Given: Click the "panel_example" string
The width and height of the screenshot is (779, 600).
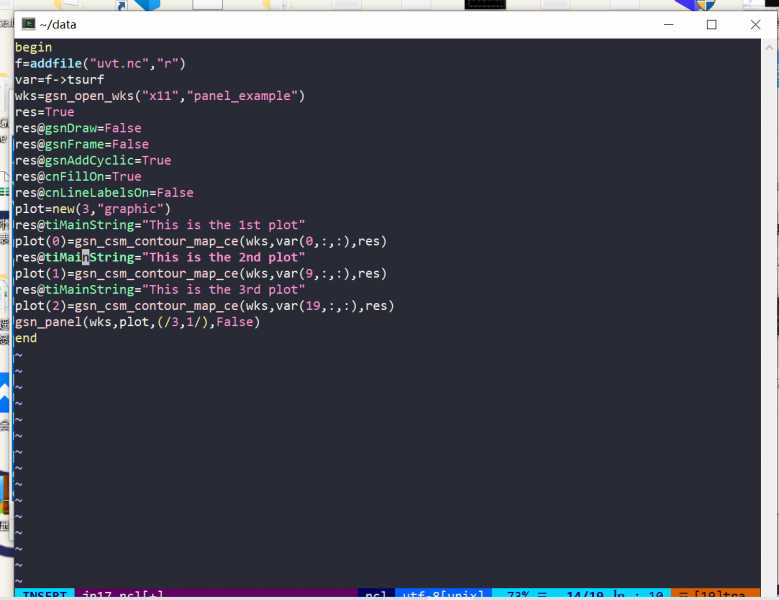Looking at the screenshot, I should coord(245,96).
